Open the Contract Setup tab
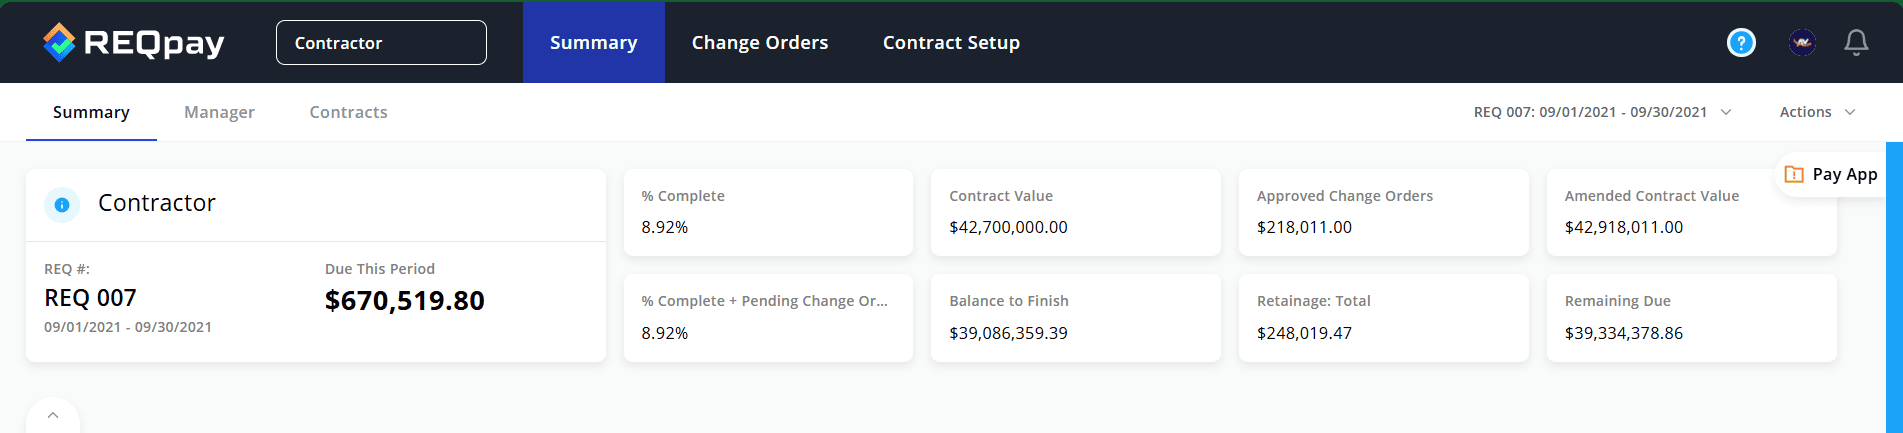 (x=951, y=42)
